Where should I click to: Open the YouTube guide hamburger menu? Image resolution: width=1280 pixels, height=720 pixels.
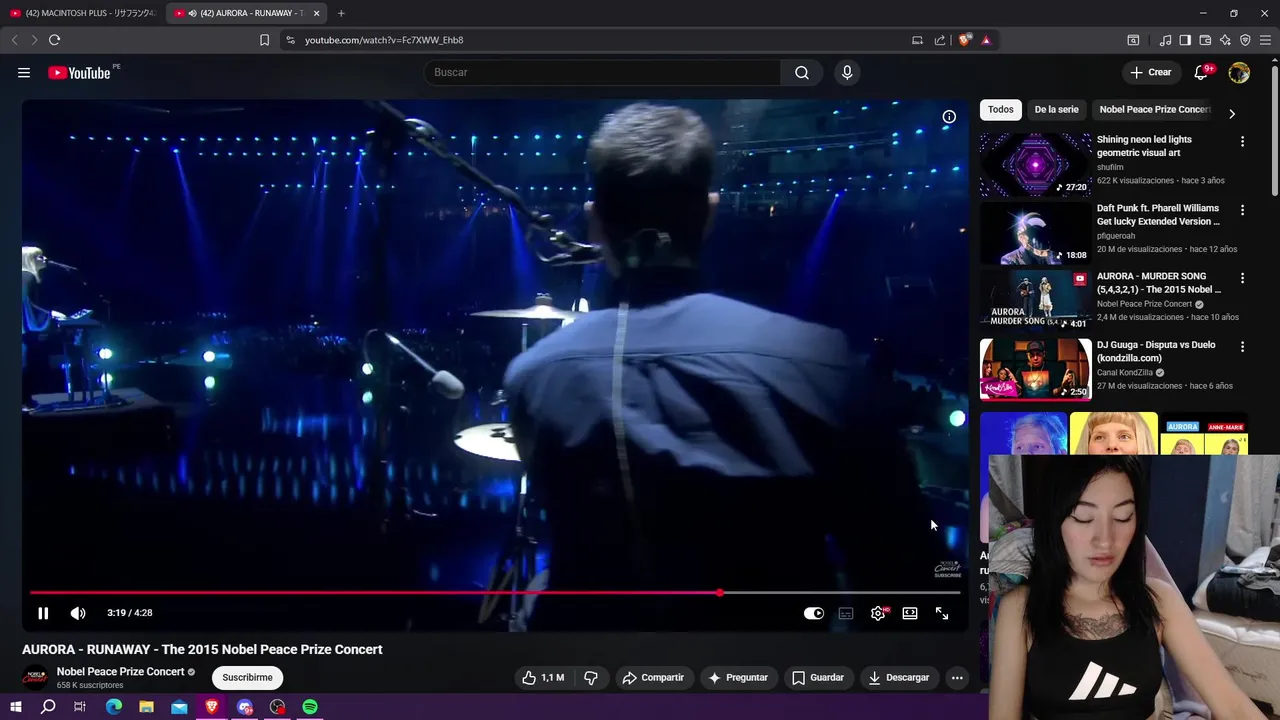(x=24, y=72)
